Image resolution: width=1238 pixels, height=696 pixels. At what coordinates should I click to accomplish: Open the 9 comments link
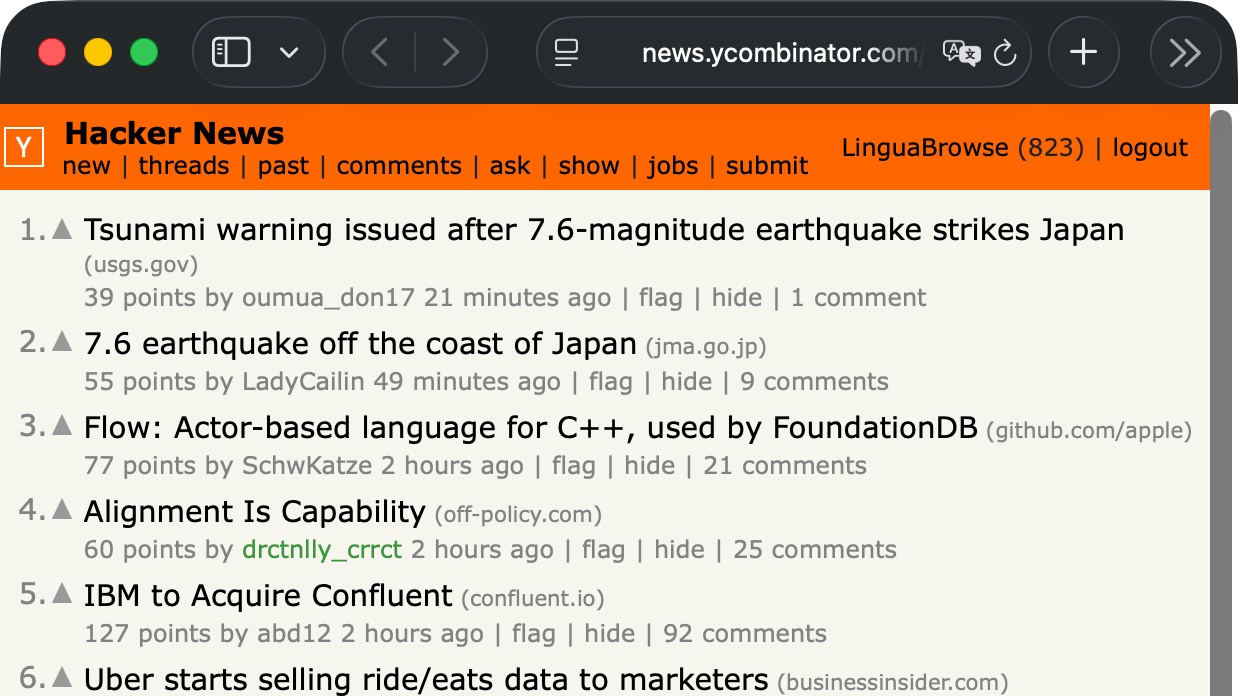pyautogui.click(x=815, y=382)
